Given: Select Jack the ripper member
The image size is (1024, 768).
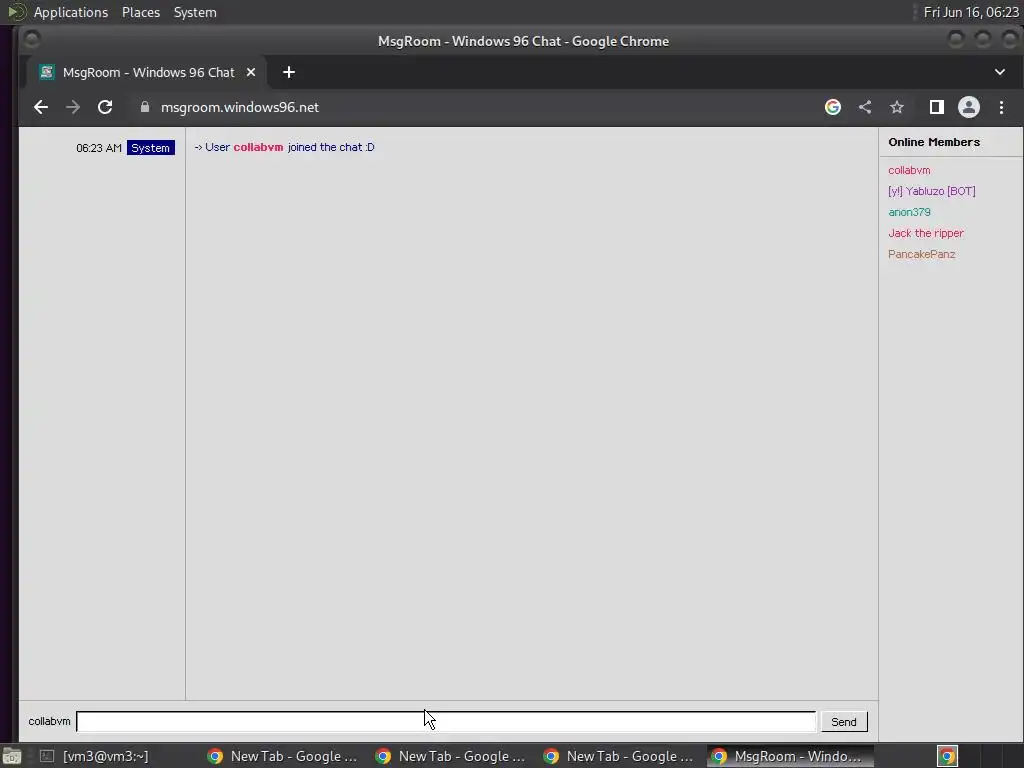Looking at the screenshot, I should 926,233.
